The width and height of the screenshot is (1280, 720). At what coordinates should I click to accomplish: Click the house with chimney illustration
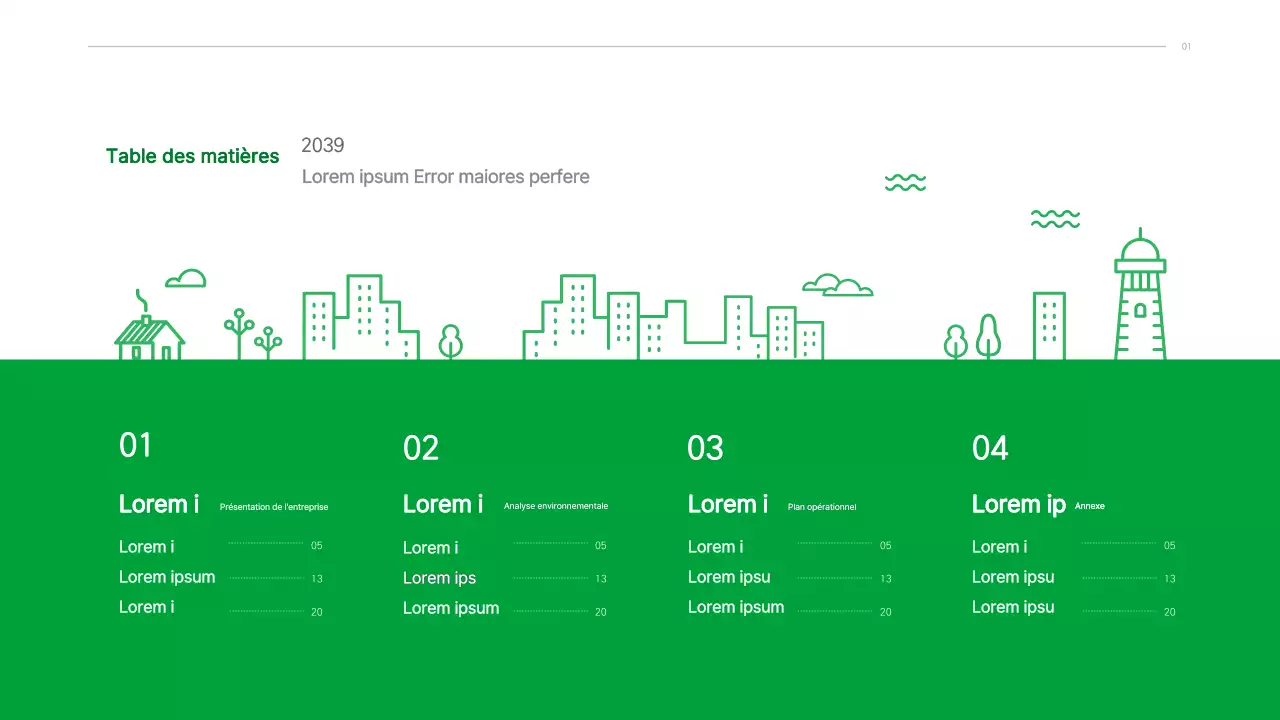click(150, 335)
